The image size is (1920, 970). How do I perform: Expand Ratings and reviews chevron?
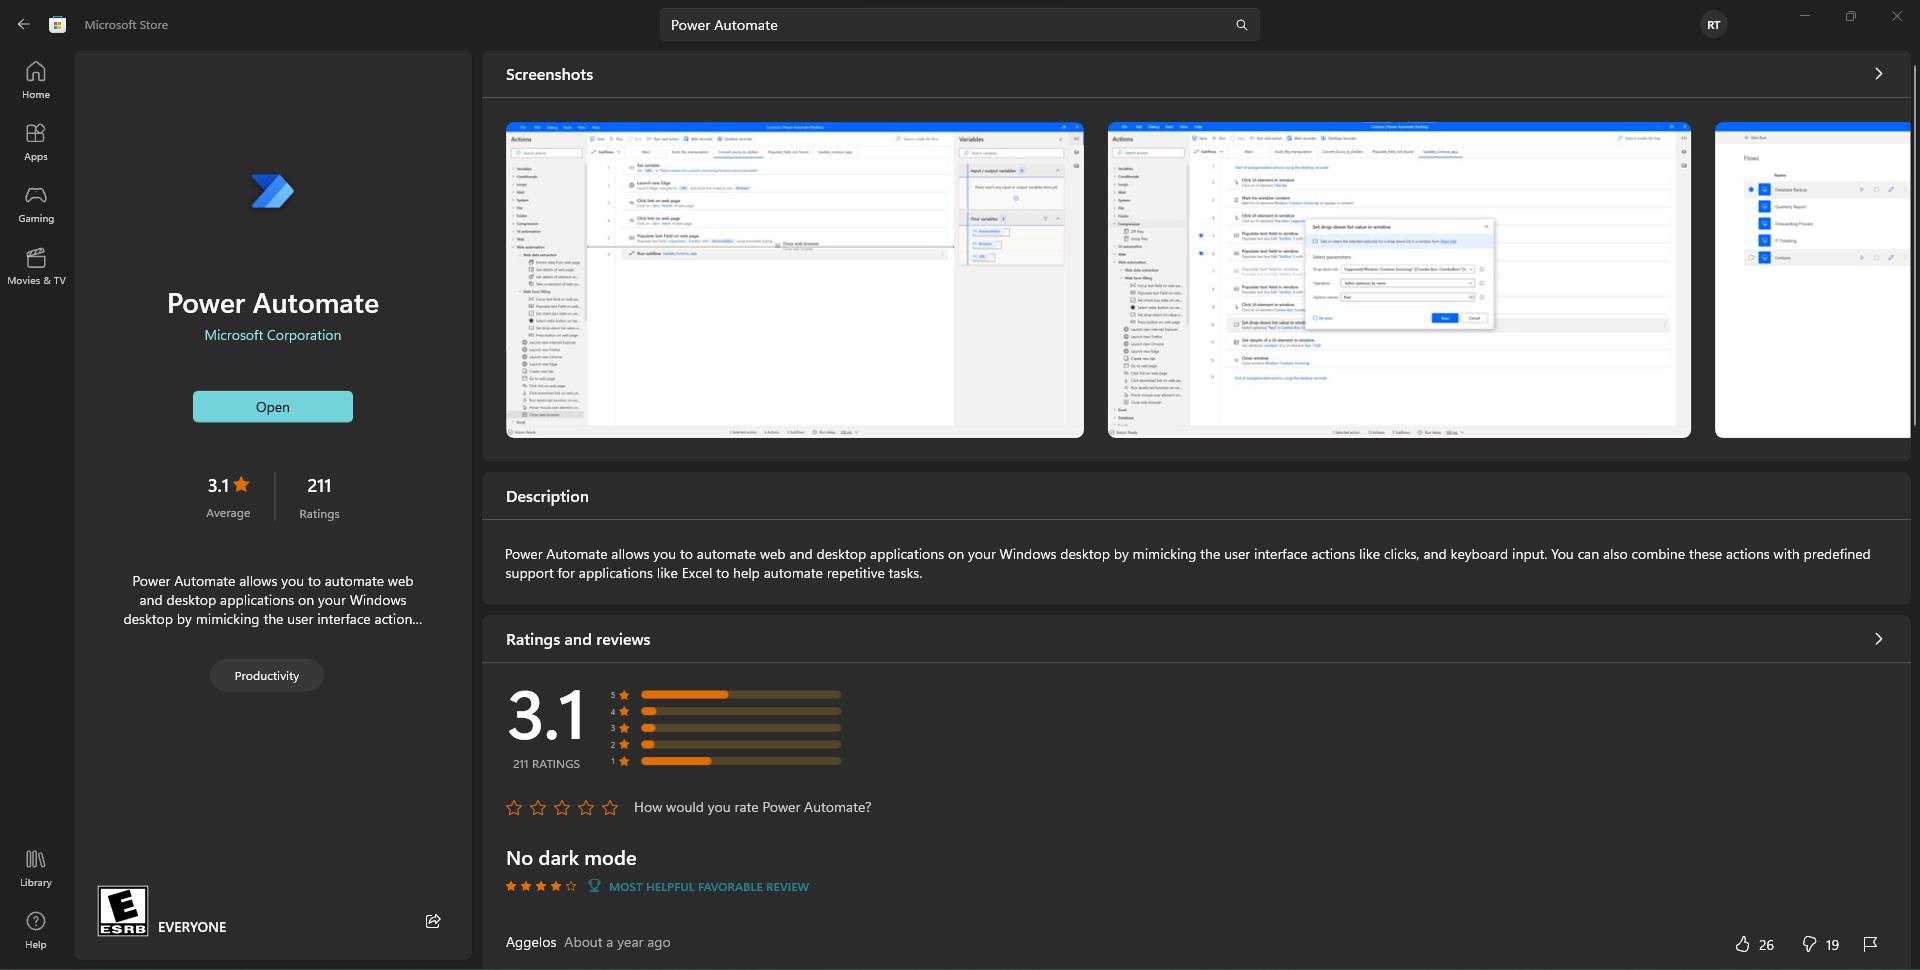pos(1878,639)
